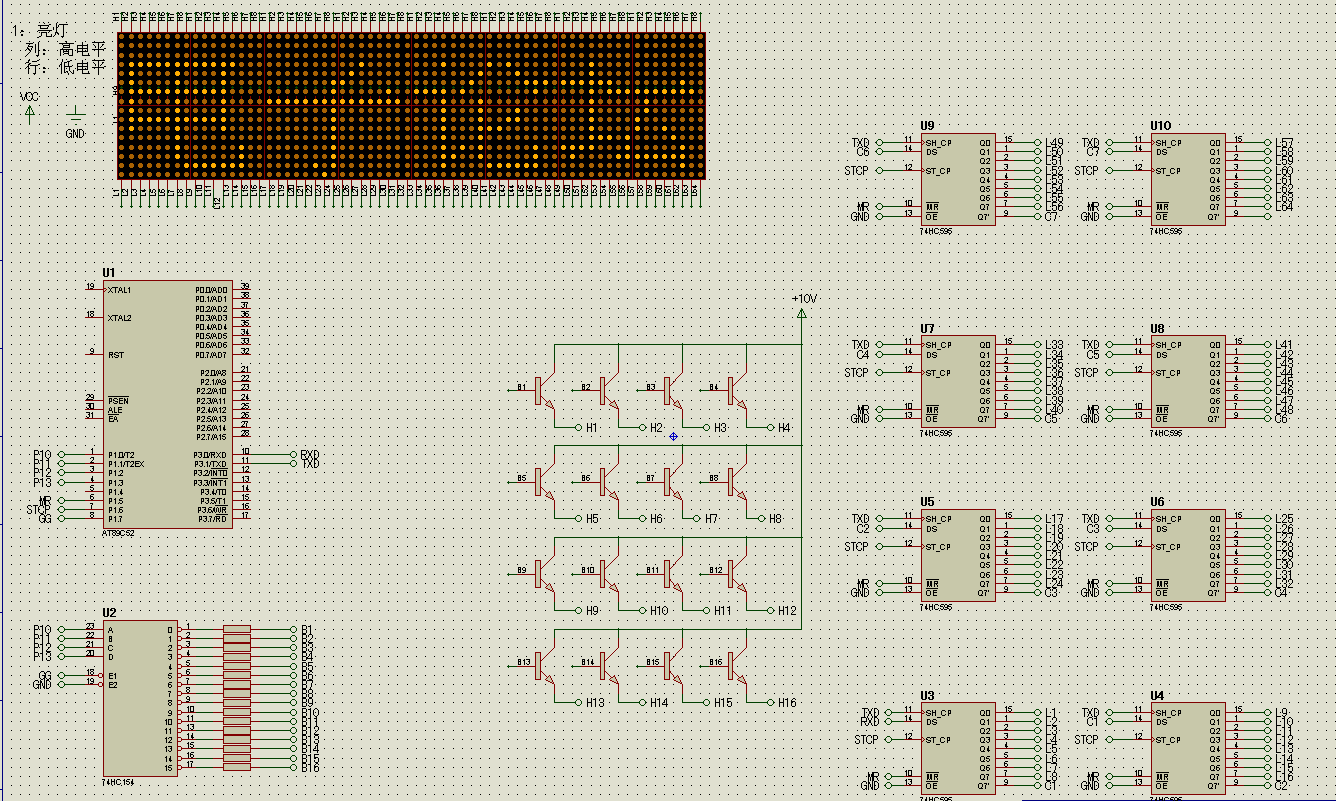Click the AT89C52 part name text
Viewport: 1336px width, 801px height.
[118, 533]
